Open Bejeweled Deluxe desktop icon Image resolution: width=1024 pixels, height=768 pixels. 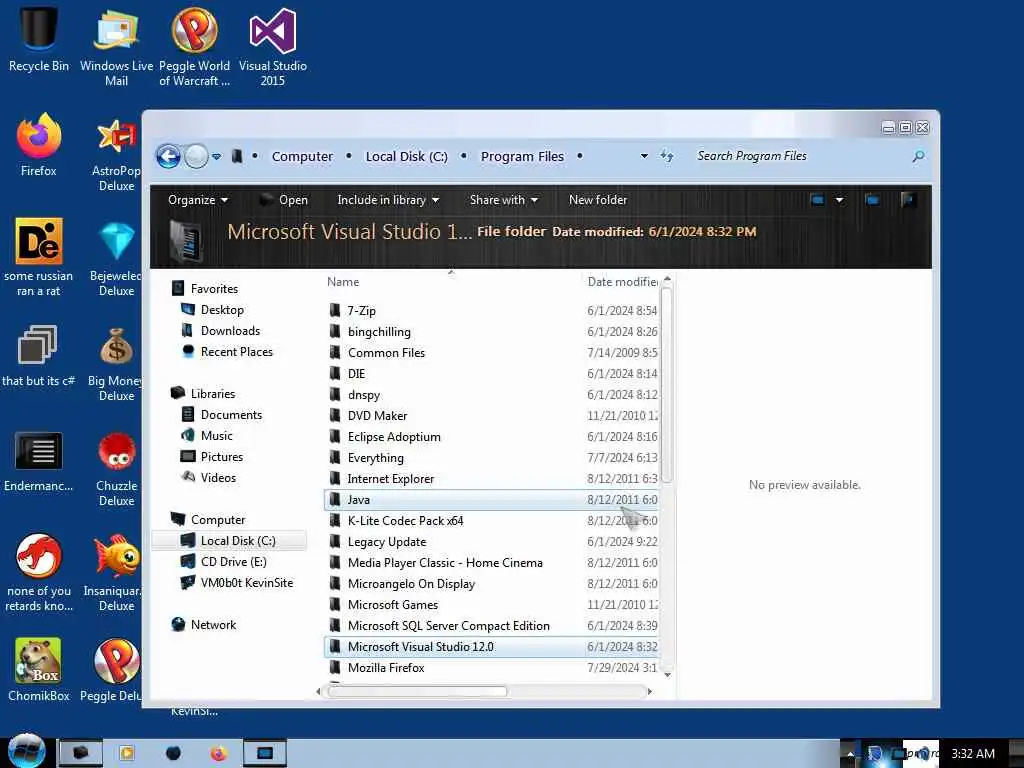pos(116,257)
